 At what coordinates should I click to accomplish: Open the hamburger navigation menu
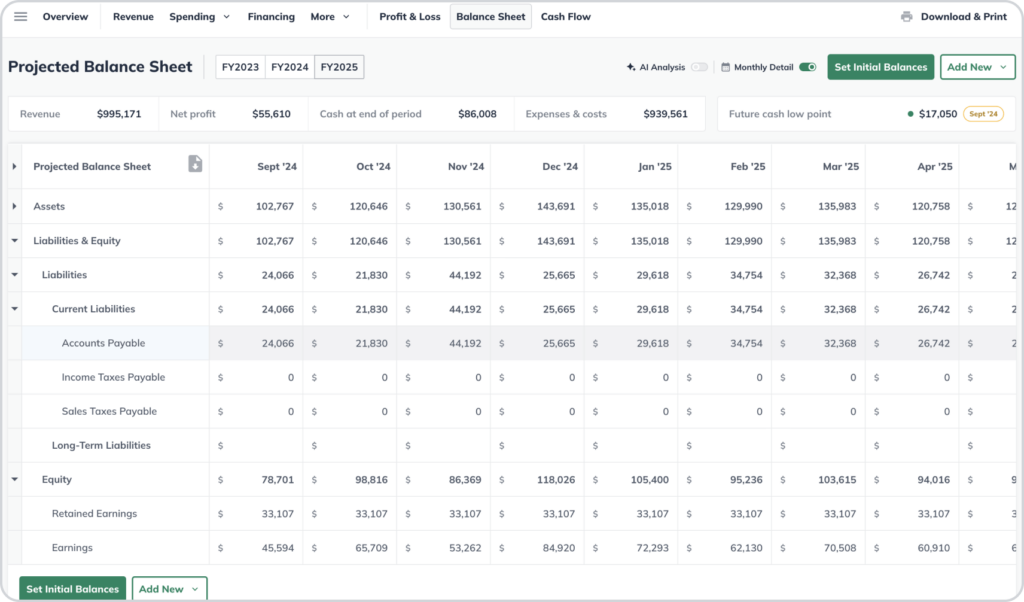click(23, 16)
